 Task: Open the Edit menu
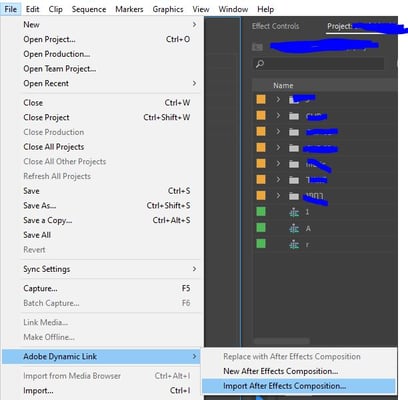point(32,9)
